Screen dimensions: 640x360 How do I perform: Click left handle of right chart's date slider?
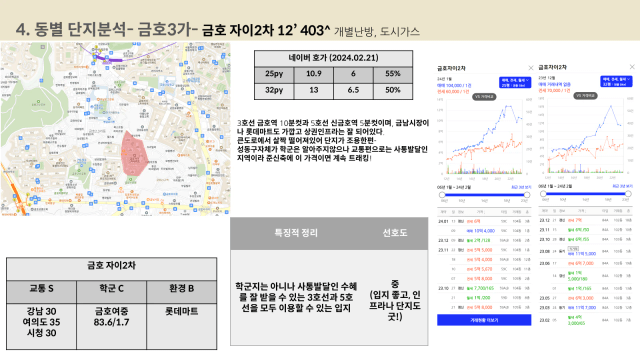coord(543,193)
